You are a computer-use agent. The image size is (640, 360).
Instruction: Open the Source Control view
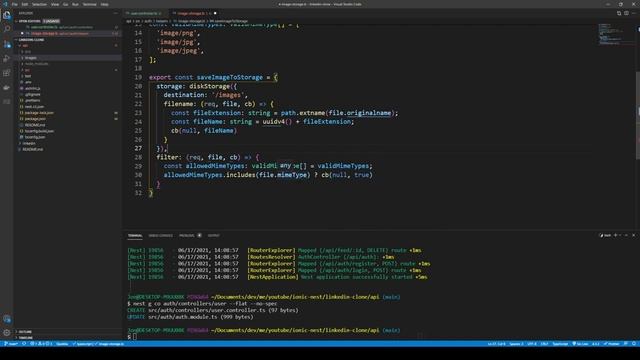tap(7, 44)
